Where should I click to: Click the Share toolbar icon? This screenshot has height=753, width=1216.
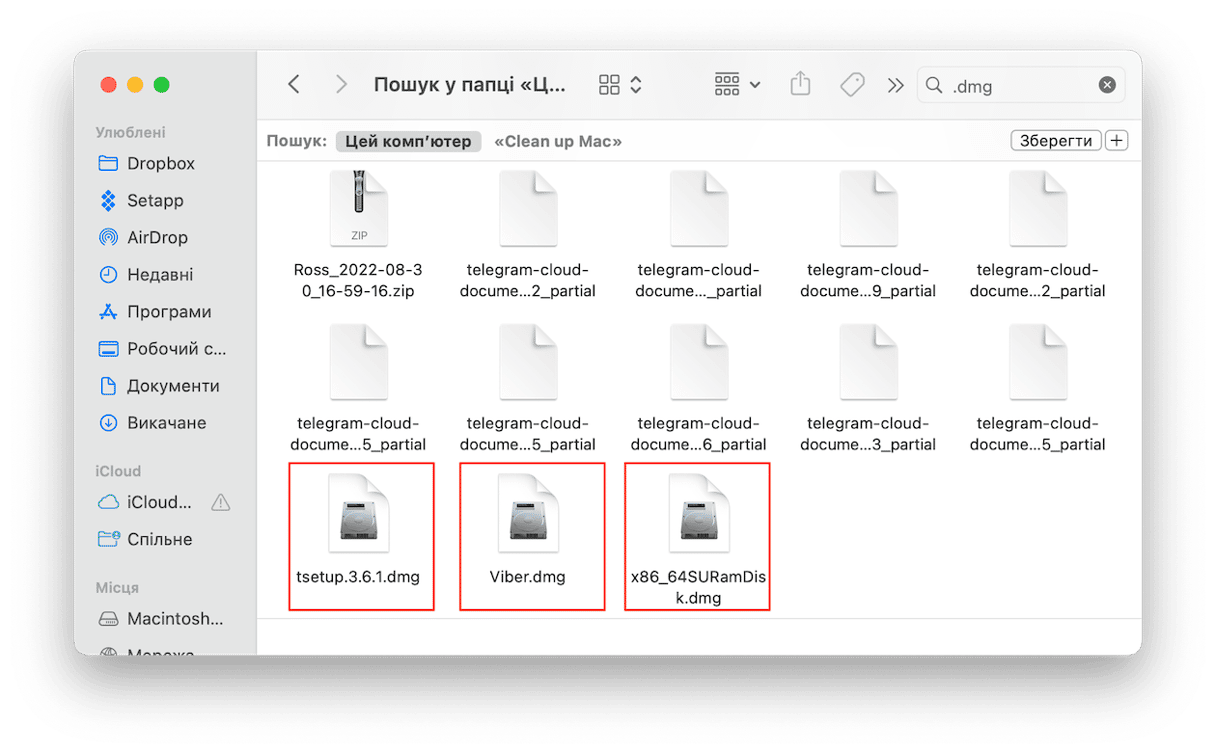pos(800,85)
